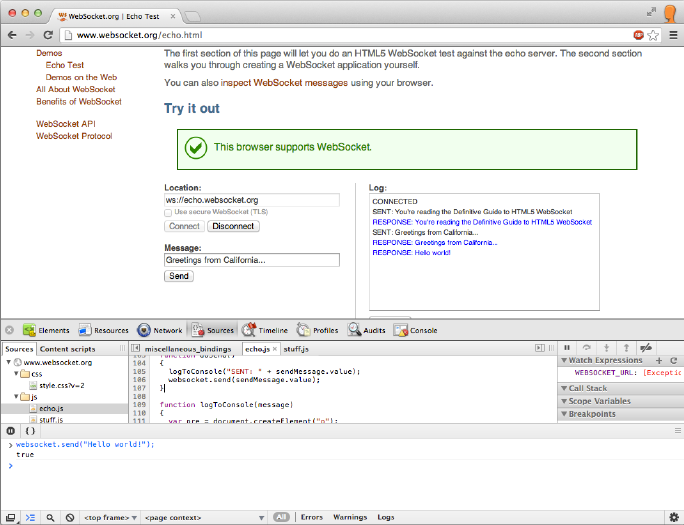Bookmark this page with the star
684x525 pixels.
click(x=653, y=35)
